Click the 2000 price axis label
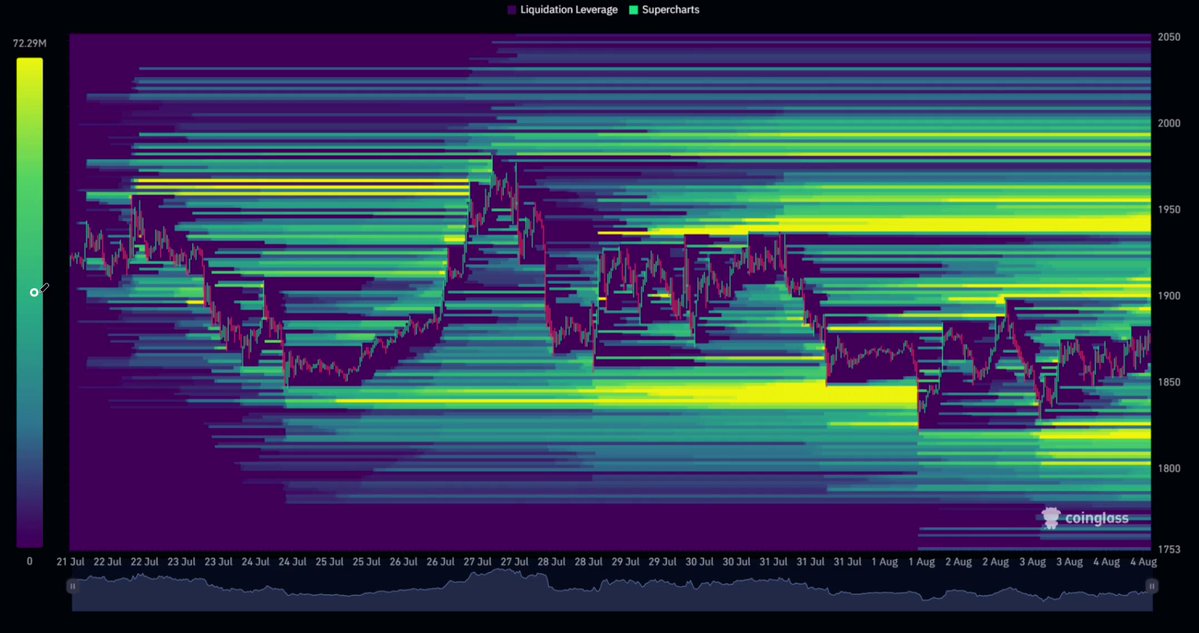This screenshot has width=1199, height=633. (1168, 123)
